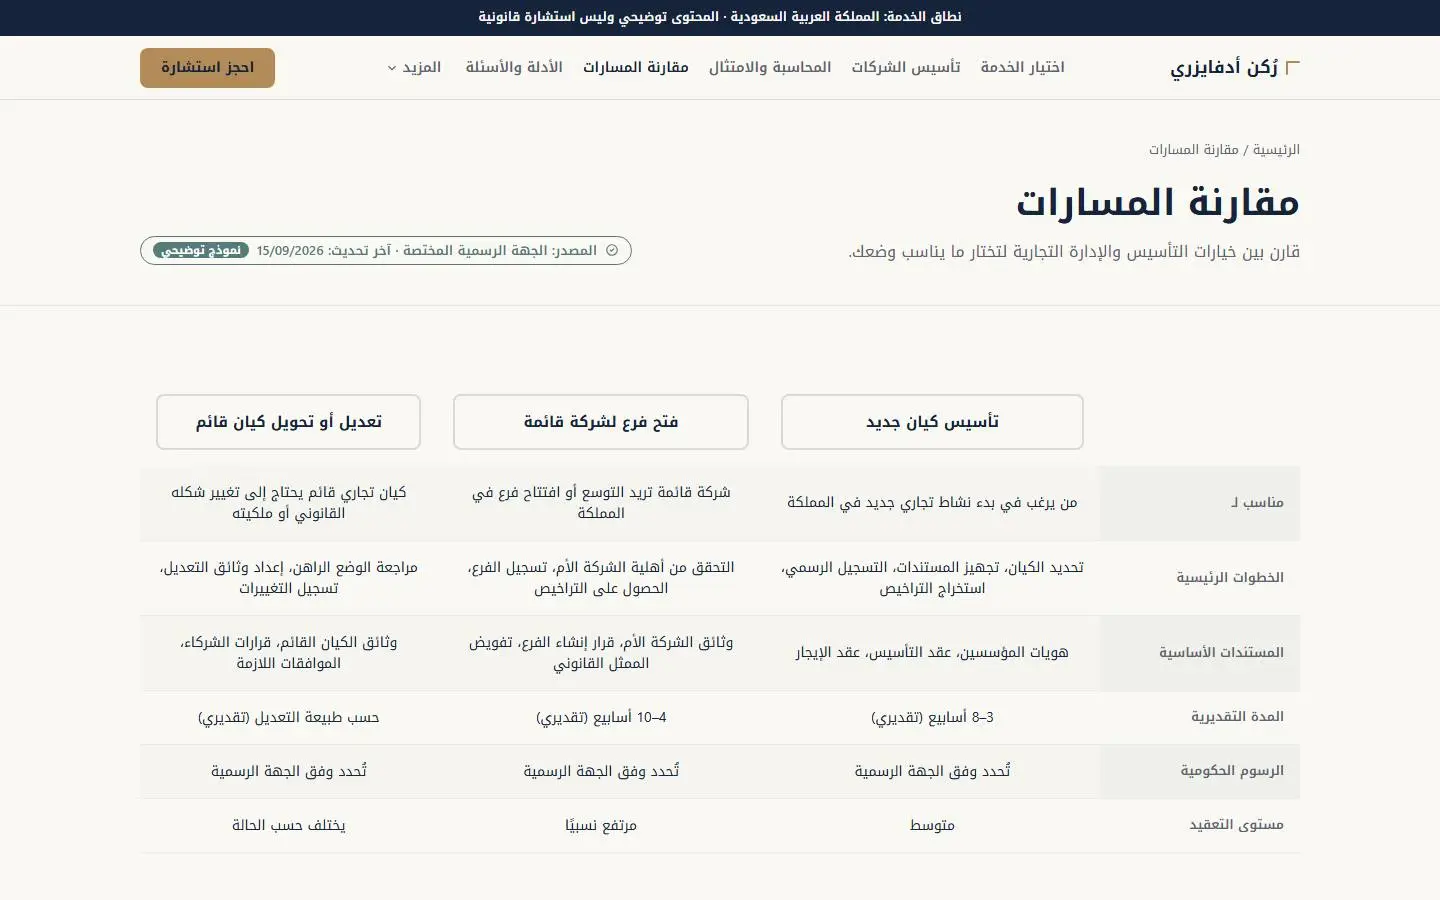
Task: Click the check-circle icon beside المصدر
Action: tap(612, 251)
